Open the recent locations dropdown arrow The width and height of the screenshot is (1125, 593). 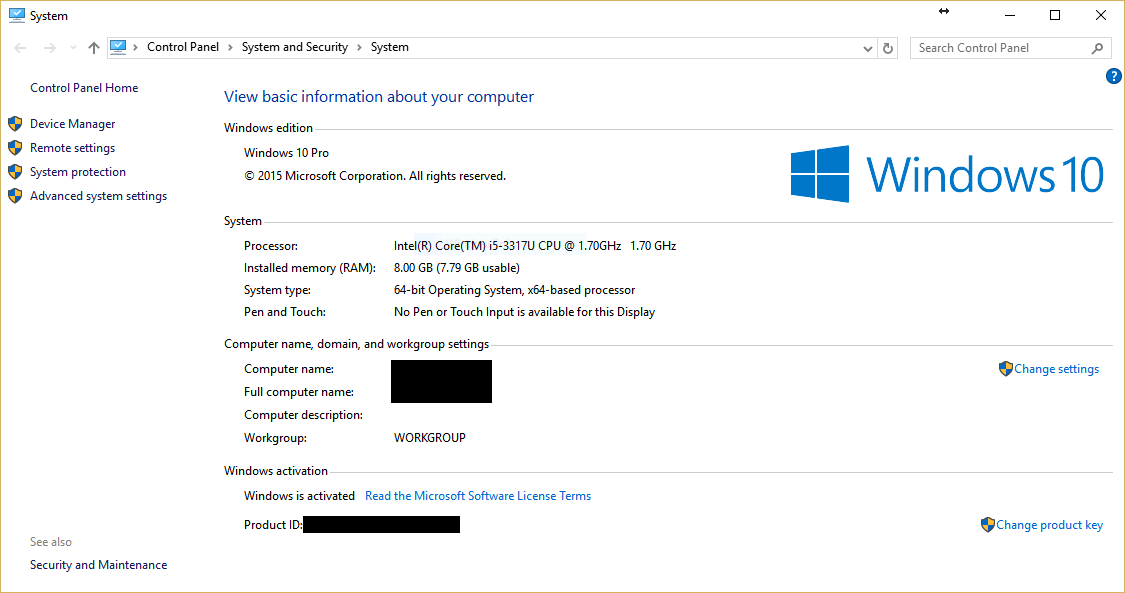coord(73,48)
